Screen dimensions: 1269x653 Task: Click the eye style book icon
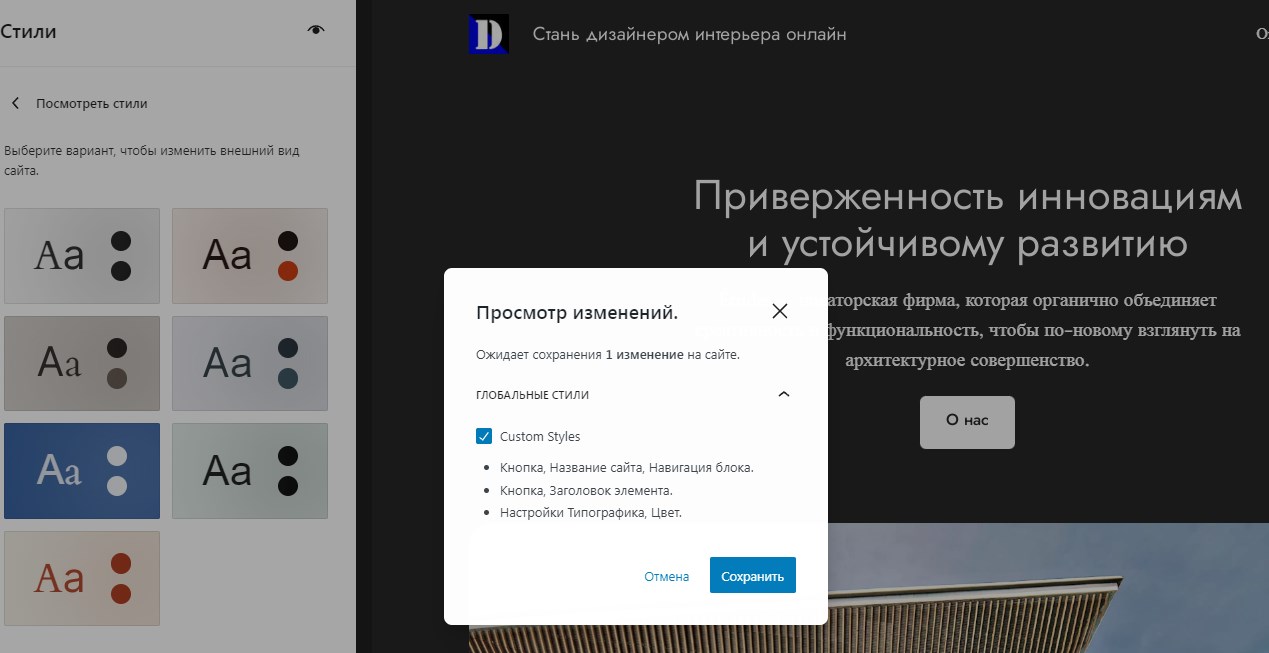click(x=316, y=31)
